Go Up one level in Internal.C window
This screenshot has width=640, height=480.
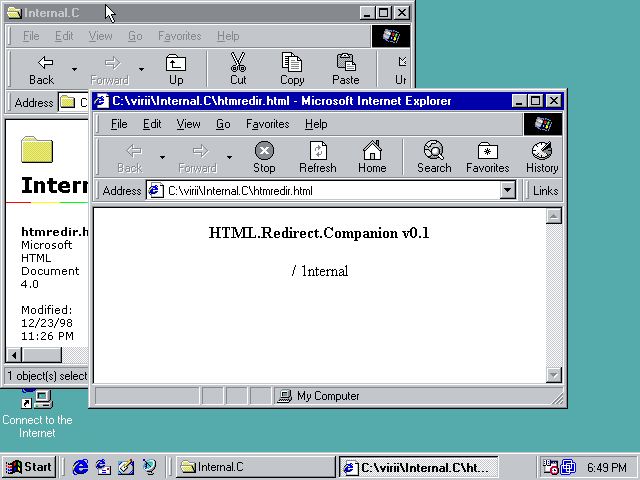tap(176, 69)
